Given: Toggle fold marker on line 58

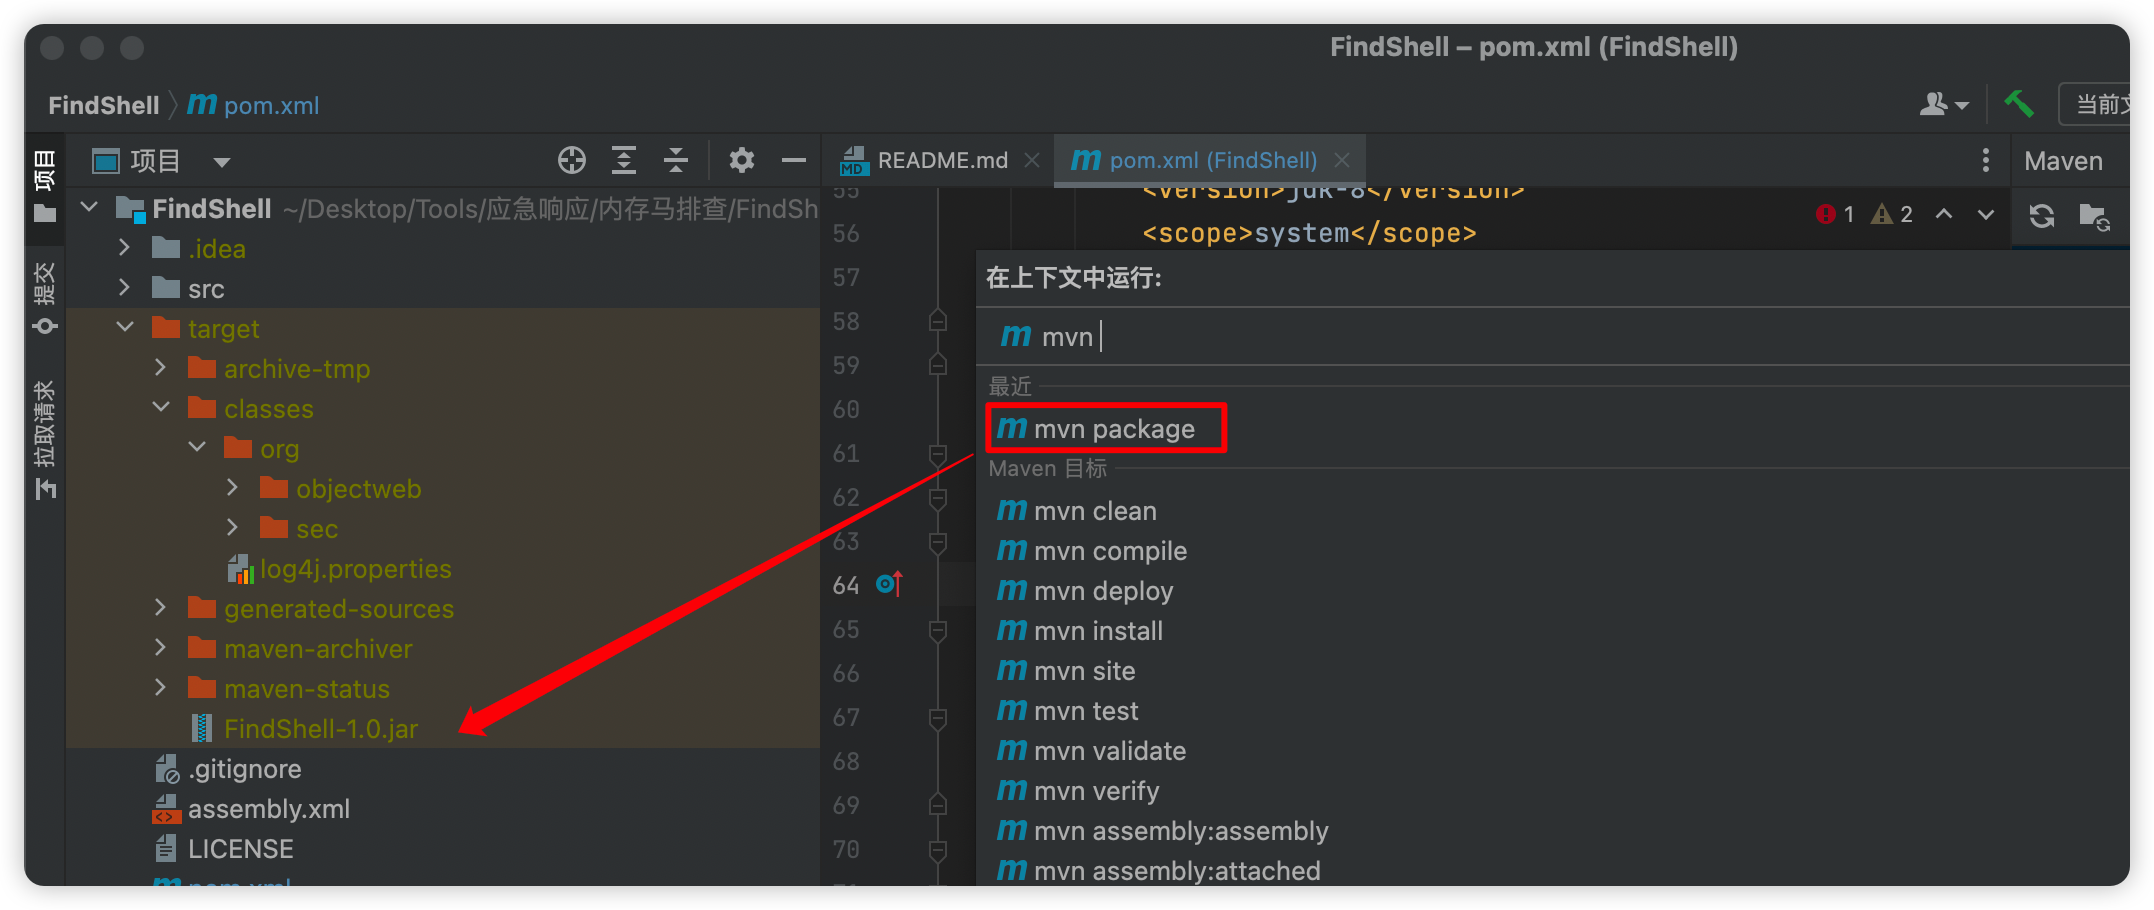Looking at the screenshot, I should click(938, 321).
